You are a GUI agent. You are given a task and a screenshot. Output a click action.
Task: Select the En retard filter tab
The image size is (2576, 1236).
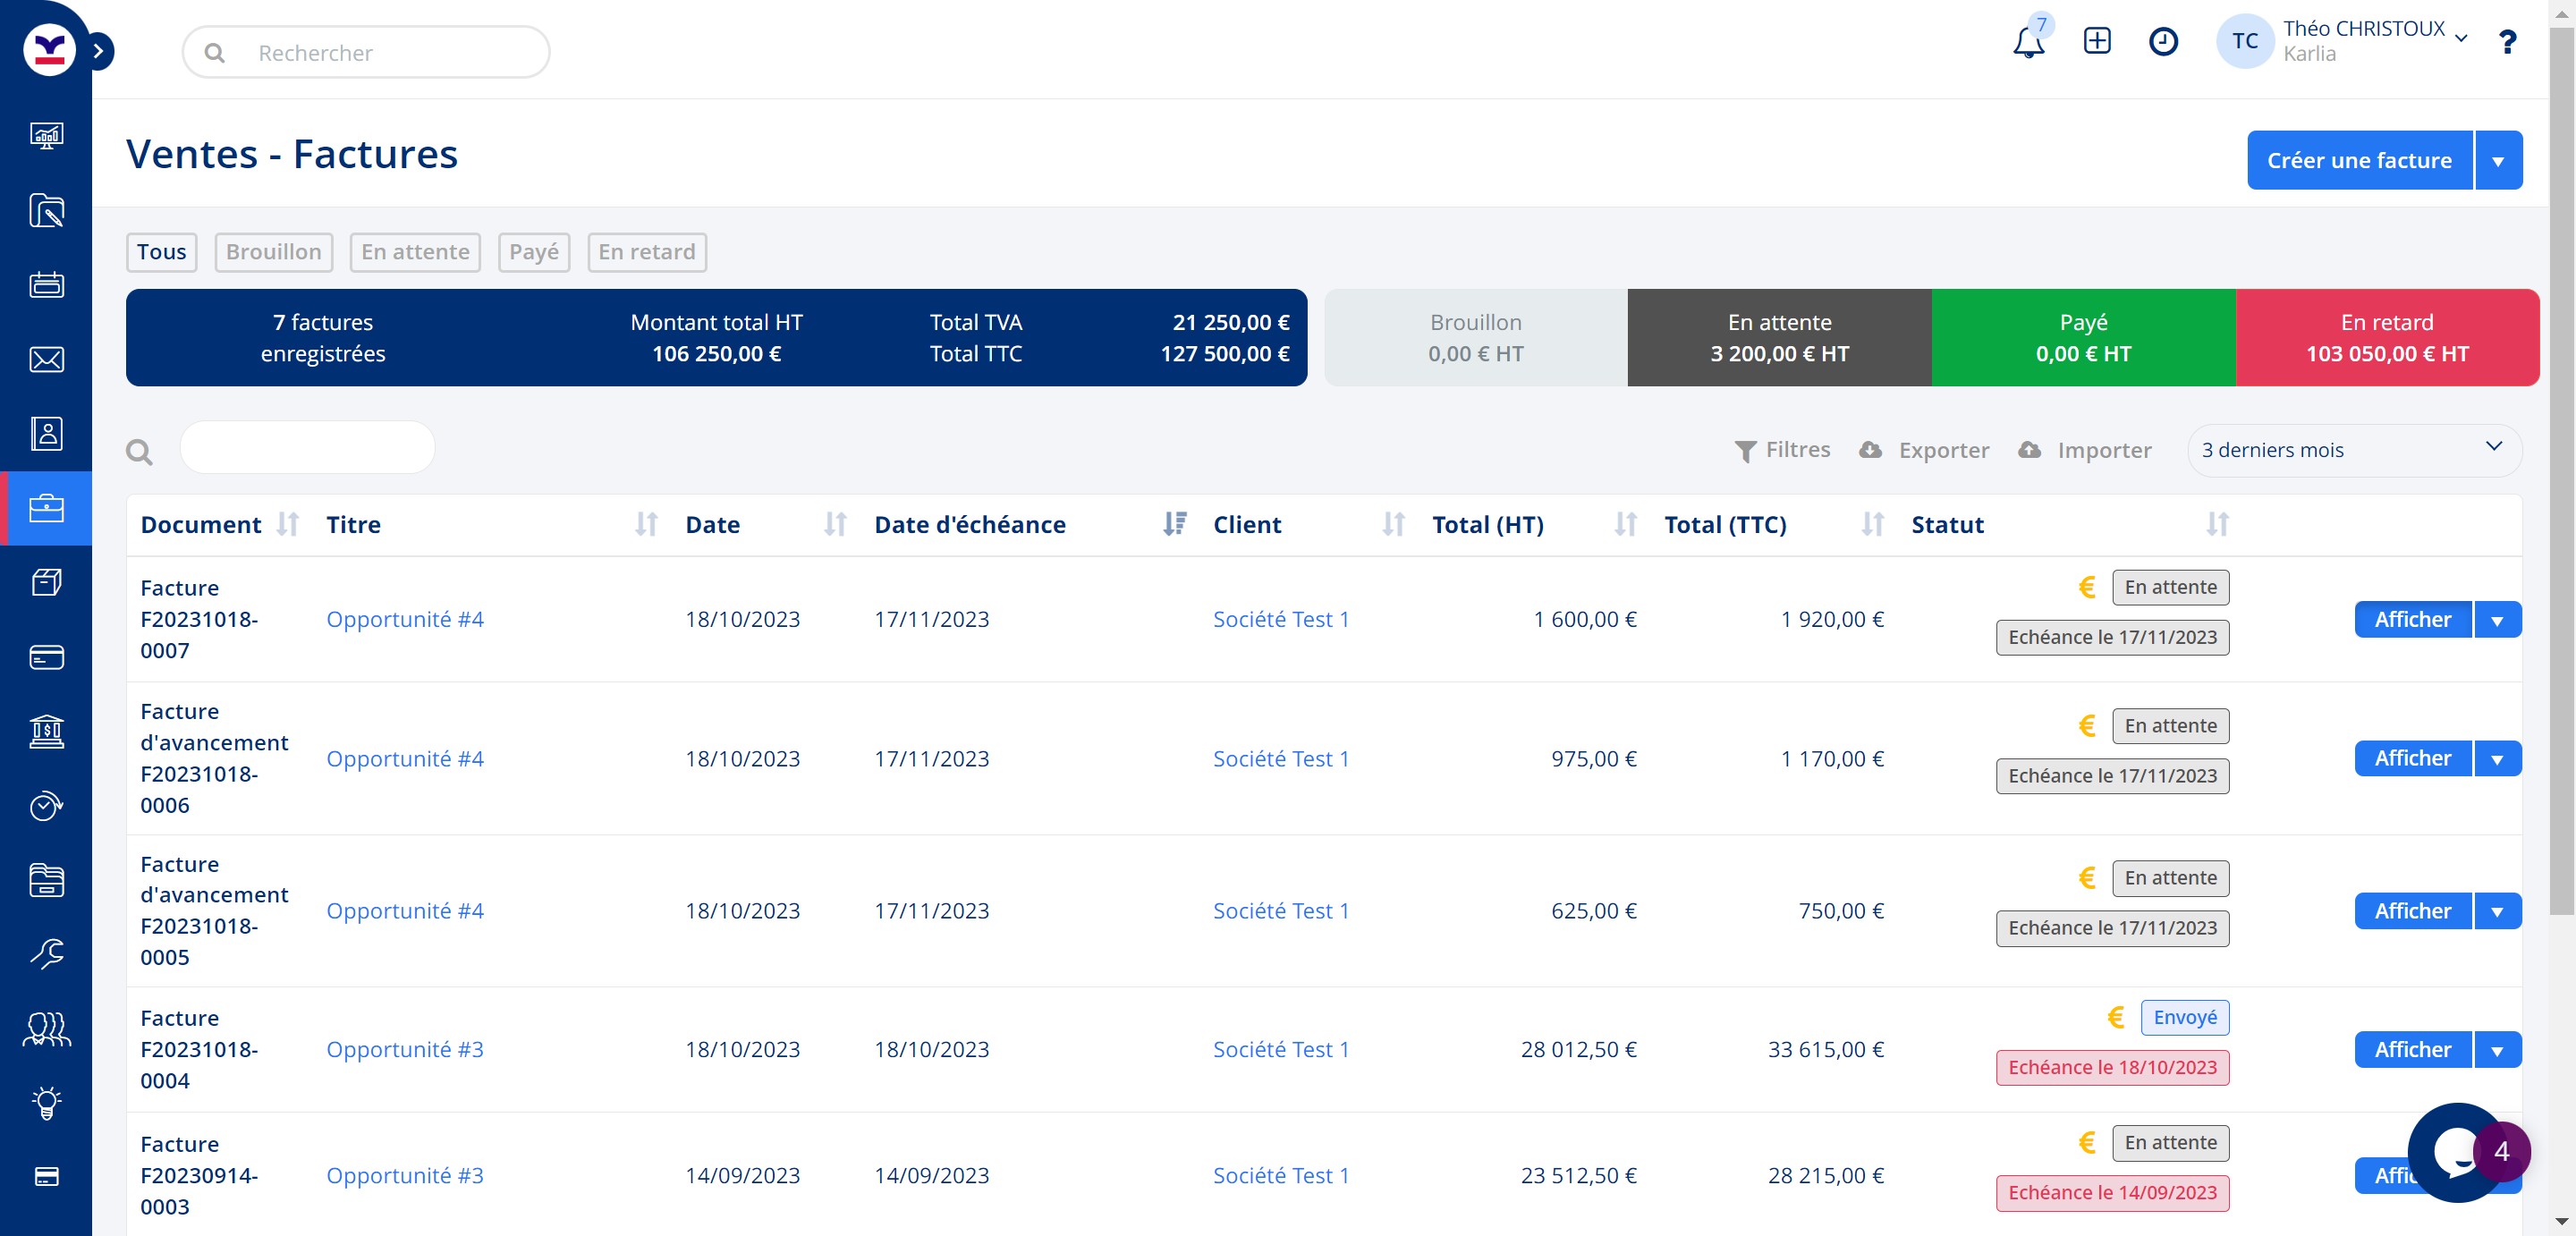pyautogui.click(x=646, y=252)
